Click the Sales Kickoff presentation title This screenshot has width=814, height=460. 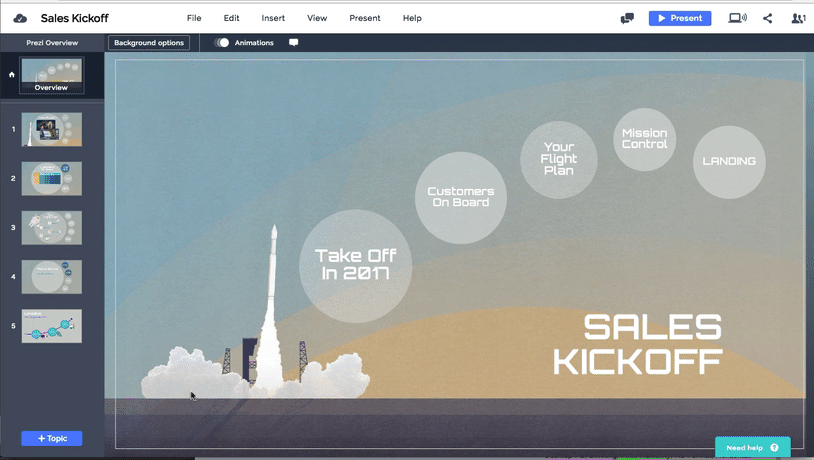tap(74, 18)
